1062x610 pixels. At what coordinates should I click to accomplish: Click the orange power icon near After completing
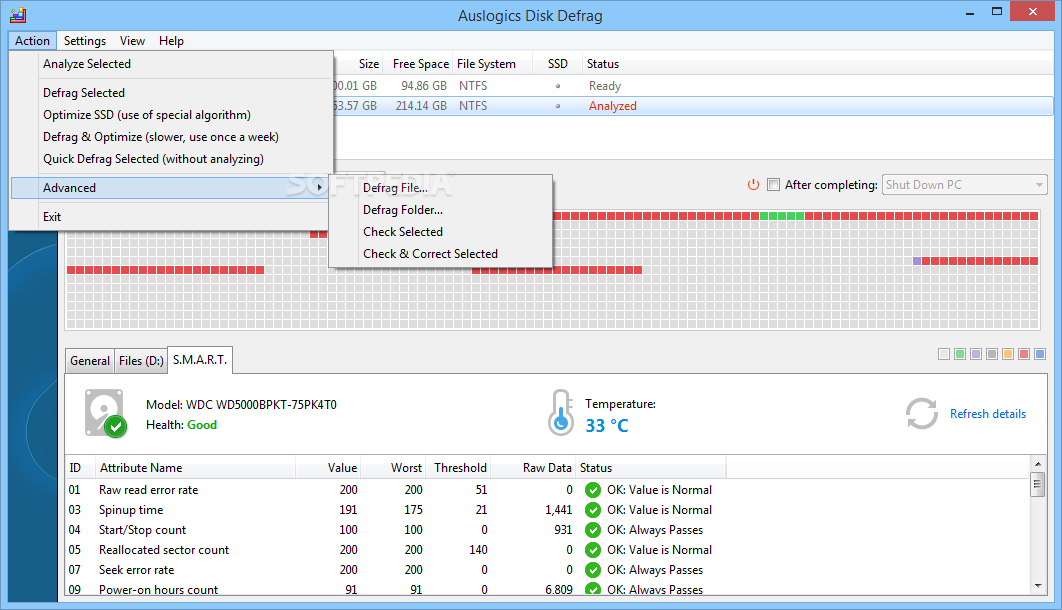[x=753, y=184]
